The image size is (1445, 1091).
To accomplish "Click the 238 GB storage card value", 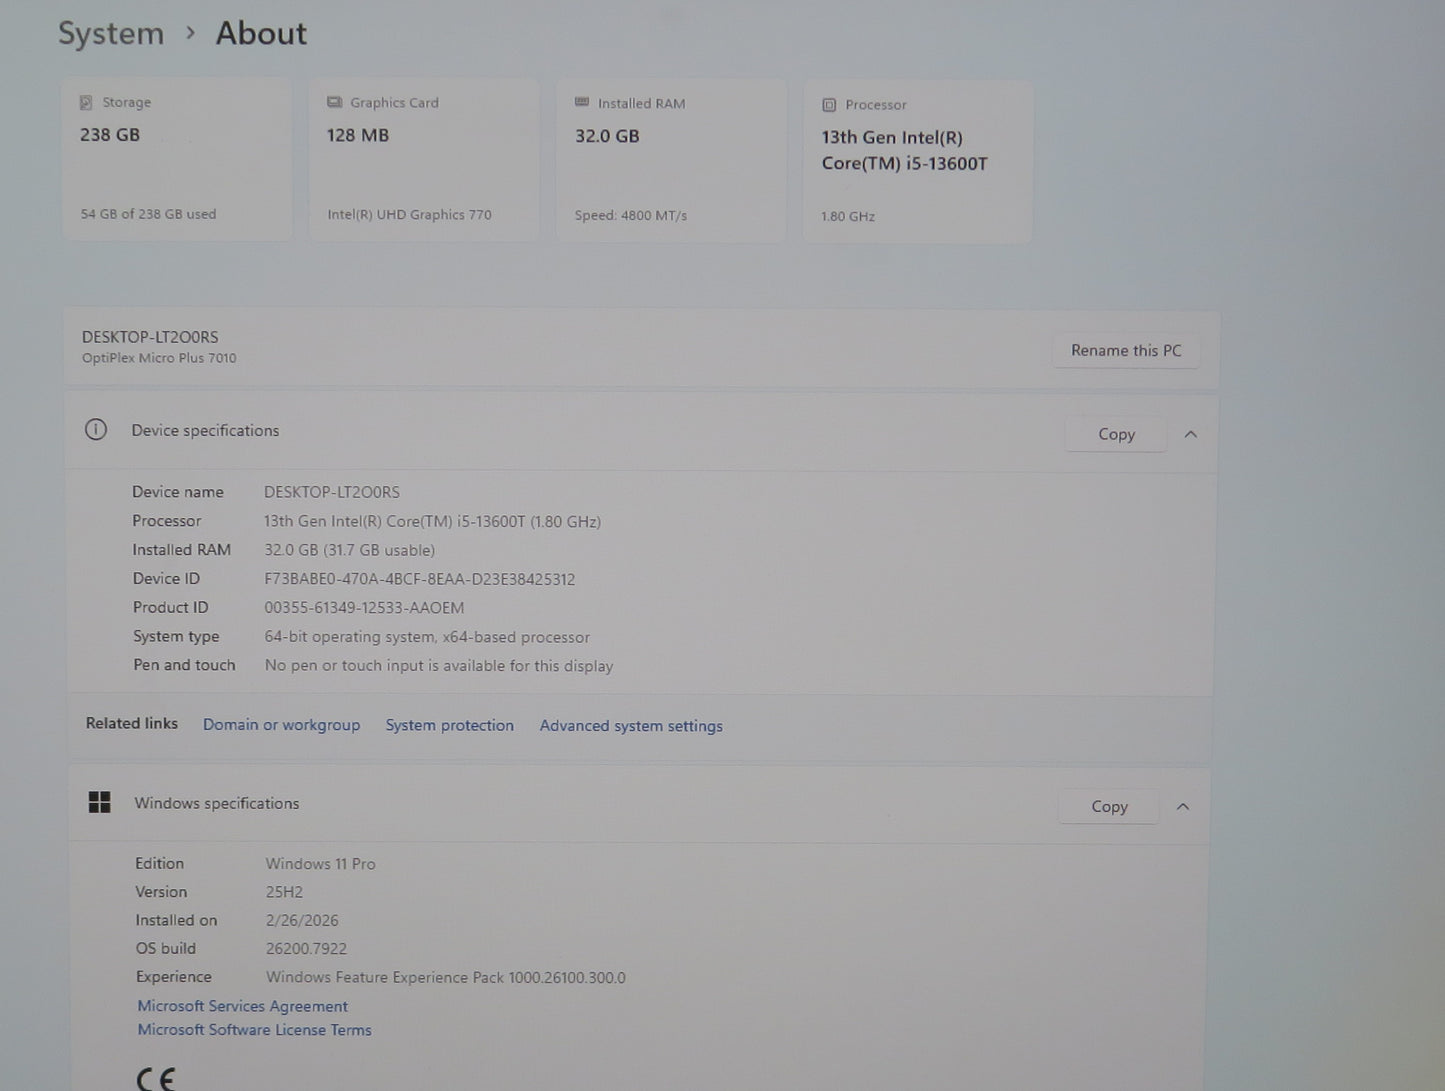I will (x=110, y=135).
